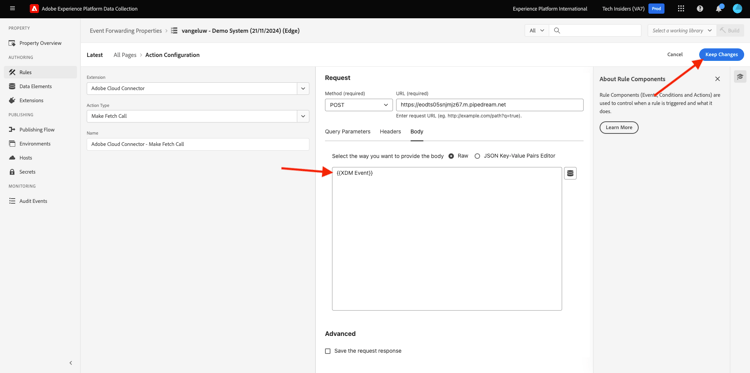Switch to Body tab
The image size is (750, 373).
(417, 132)
